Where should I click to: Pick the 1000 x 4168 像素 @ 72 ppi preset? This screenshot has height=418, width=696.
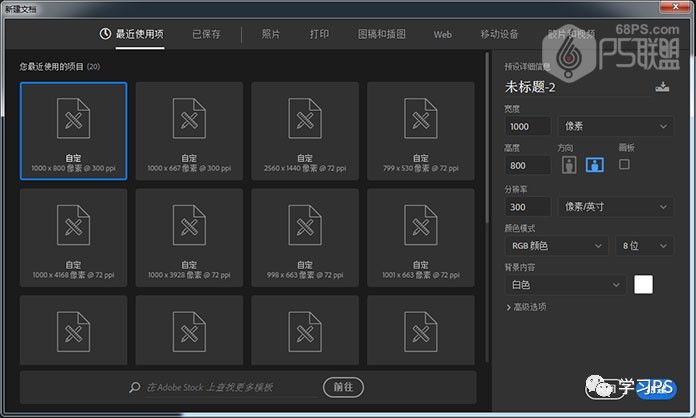73,237
